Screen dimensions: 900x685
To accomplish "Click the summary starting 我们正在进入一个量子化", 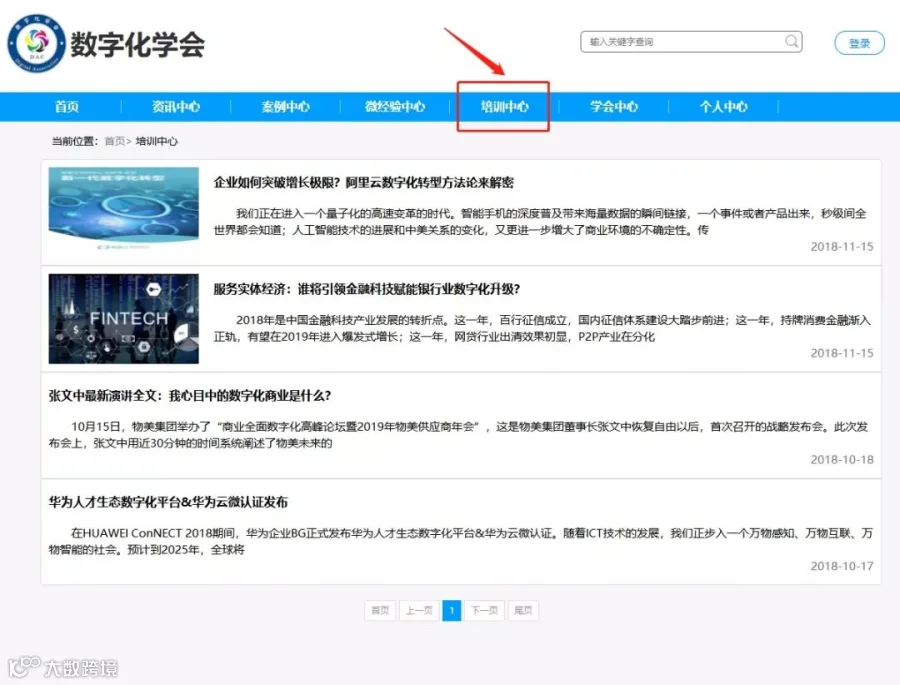I will [x=540, y=222].
